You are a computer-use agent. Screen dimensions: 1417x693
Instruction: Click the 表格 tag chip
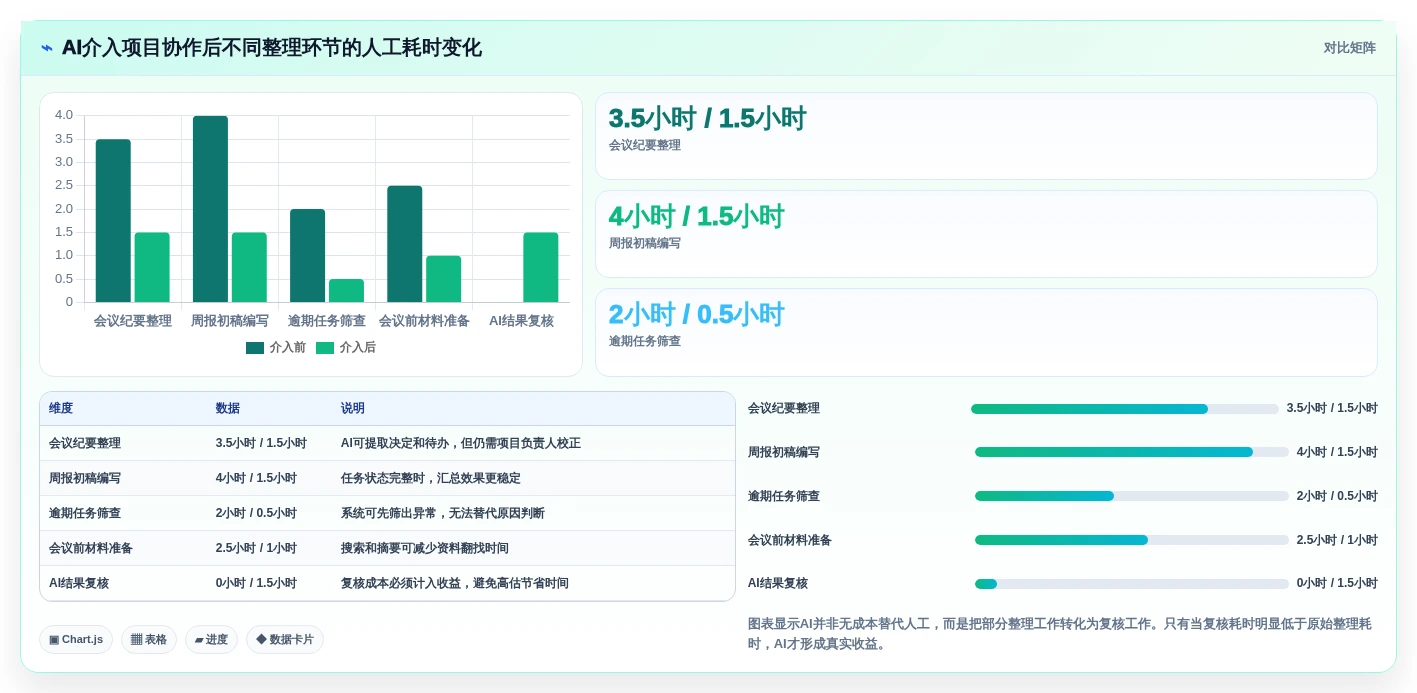(x=149, y=640)
